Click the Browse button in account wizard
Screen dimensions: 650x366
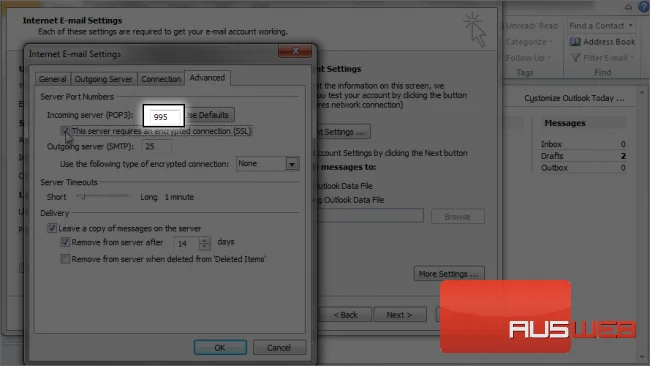[x=458, y=216]
